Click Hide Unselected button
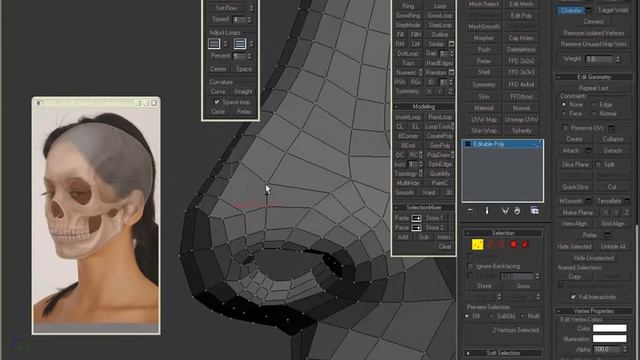The height and width of the screenshot is (360, 640). click(593, 258)
